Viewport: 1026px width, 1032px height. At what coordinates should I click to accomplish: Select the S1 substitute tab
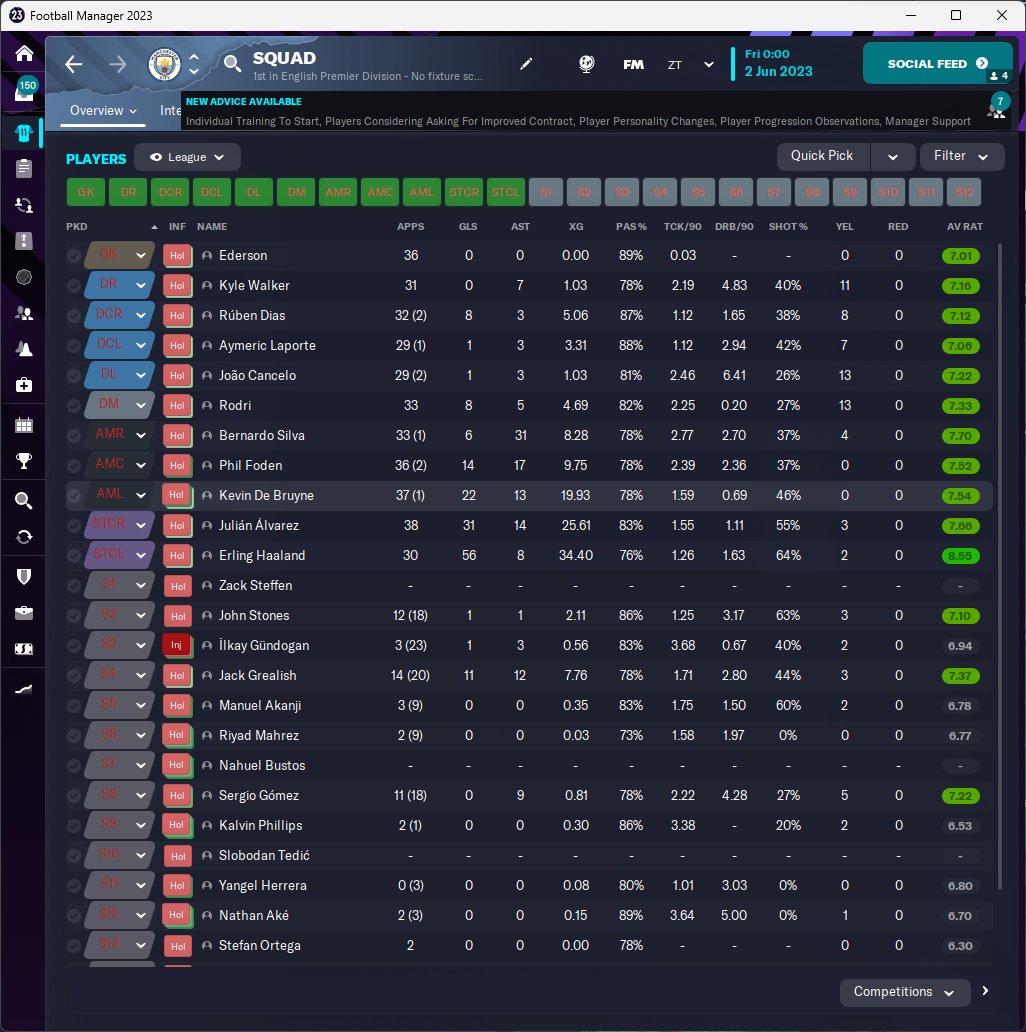[x=546, y=192]
